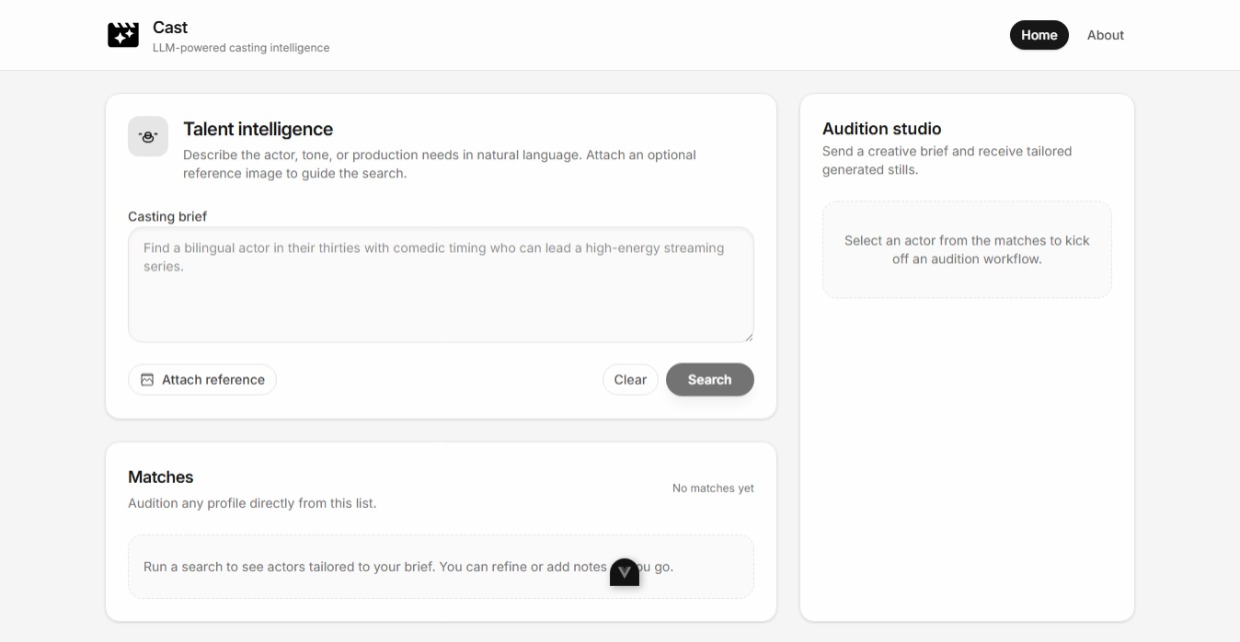The height and width of the screenshot is (642, 1240).
Task: Click the Matches section heading
Action: [161, 477]
